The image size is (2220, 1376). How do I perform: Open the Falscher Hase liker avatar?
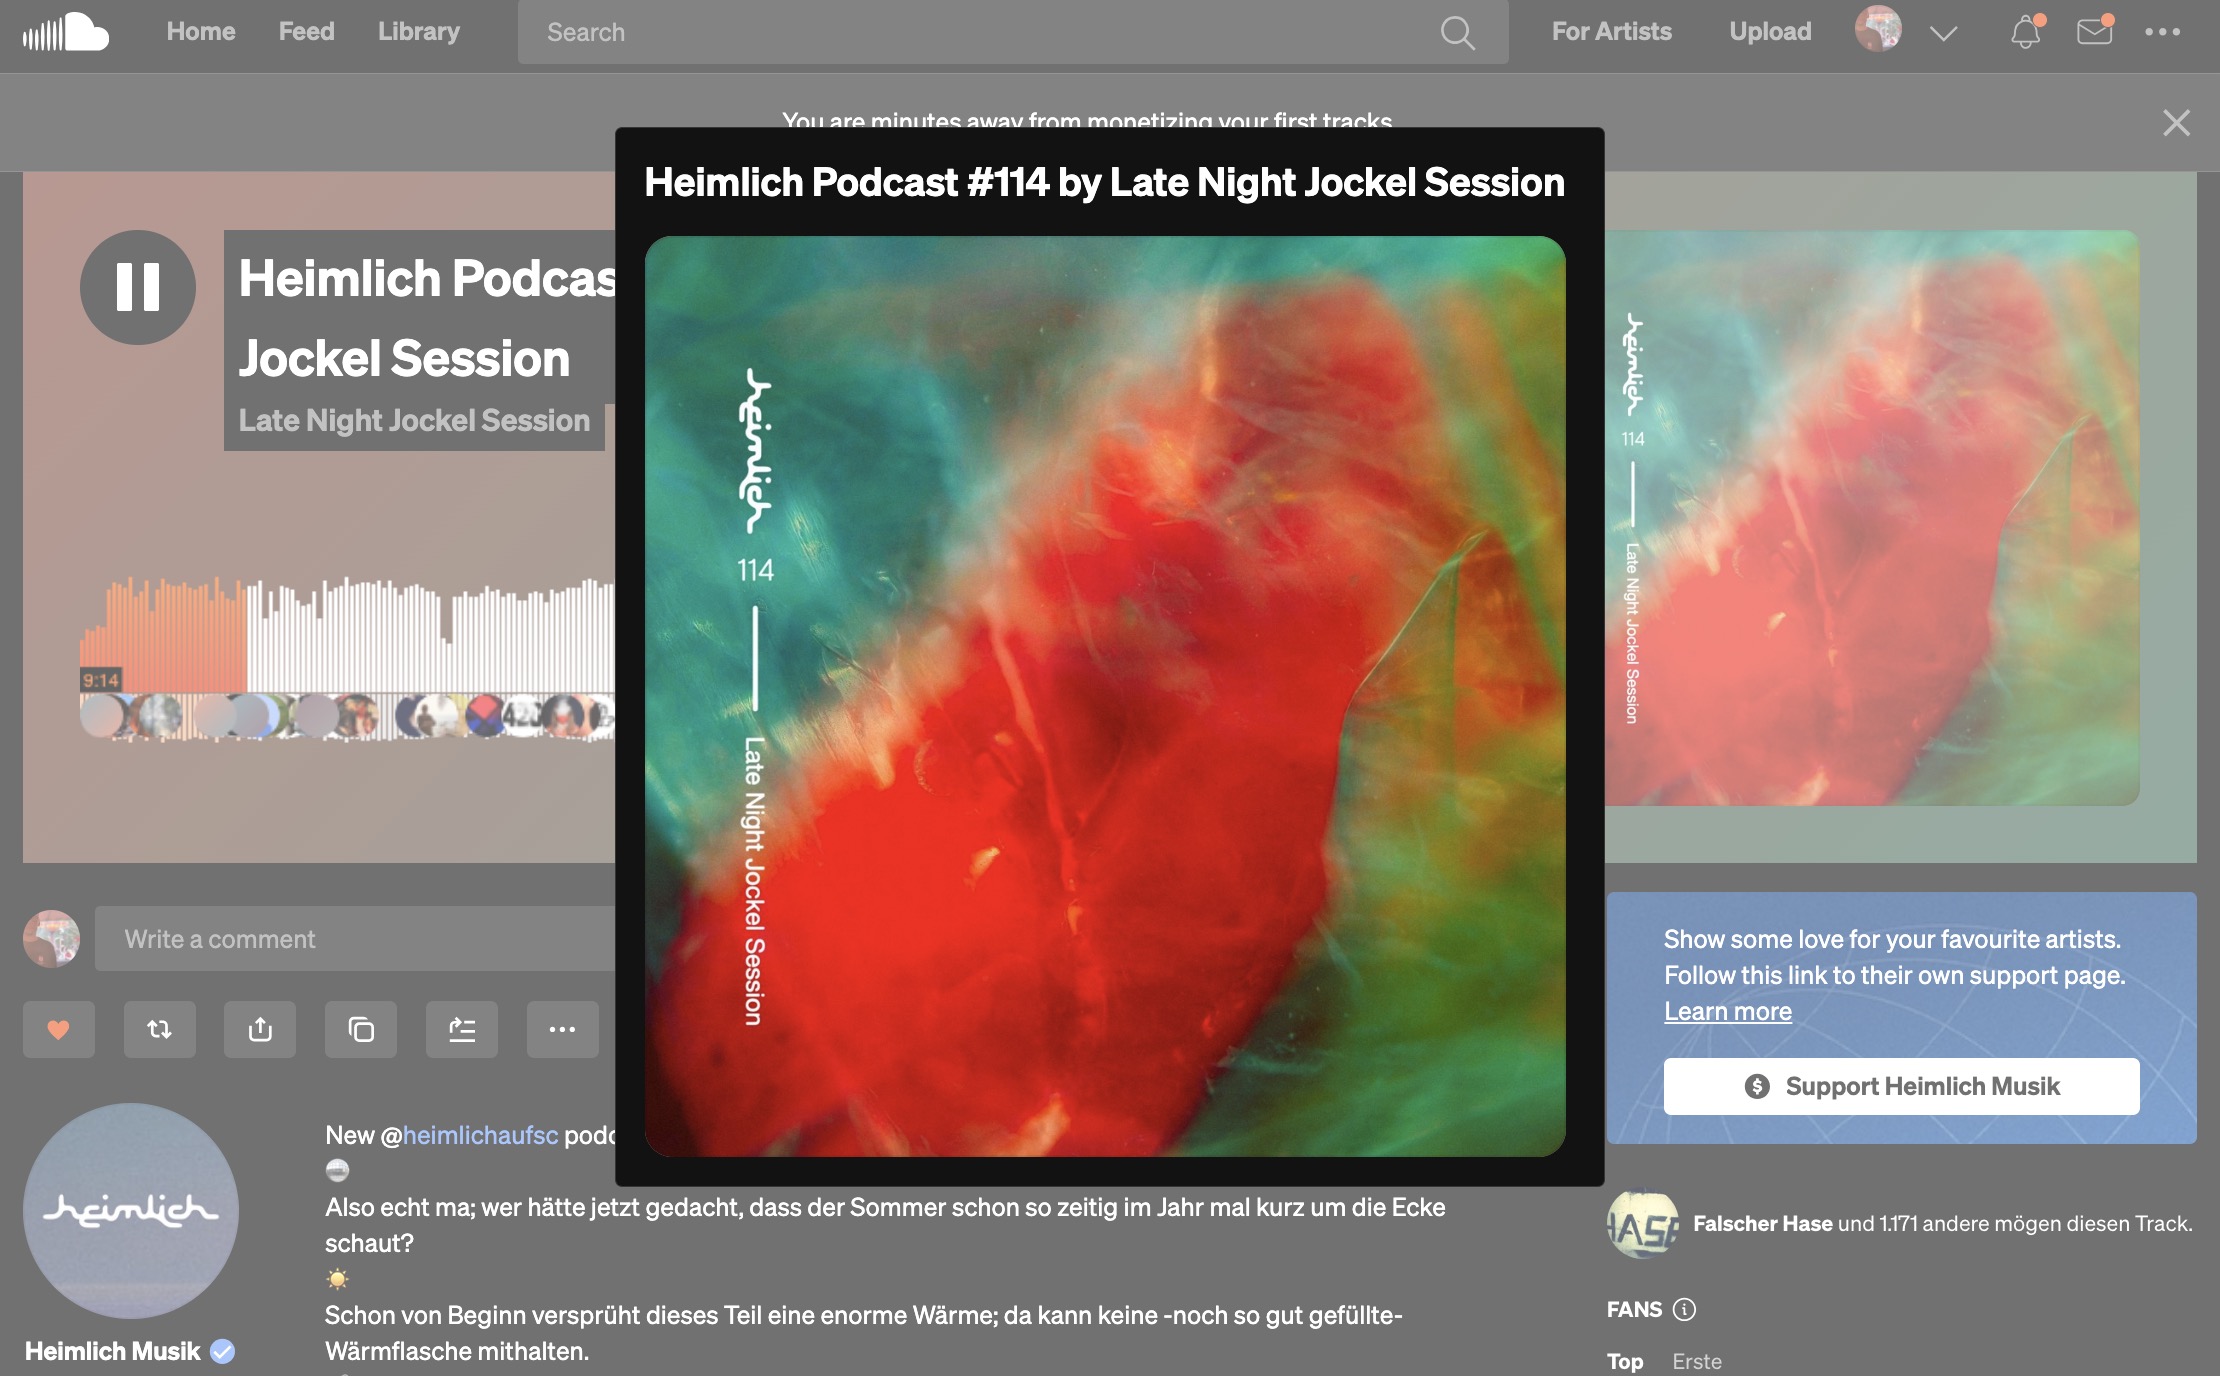[1643, 1224]
